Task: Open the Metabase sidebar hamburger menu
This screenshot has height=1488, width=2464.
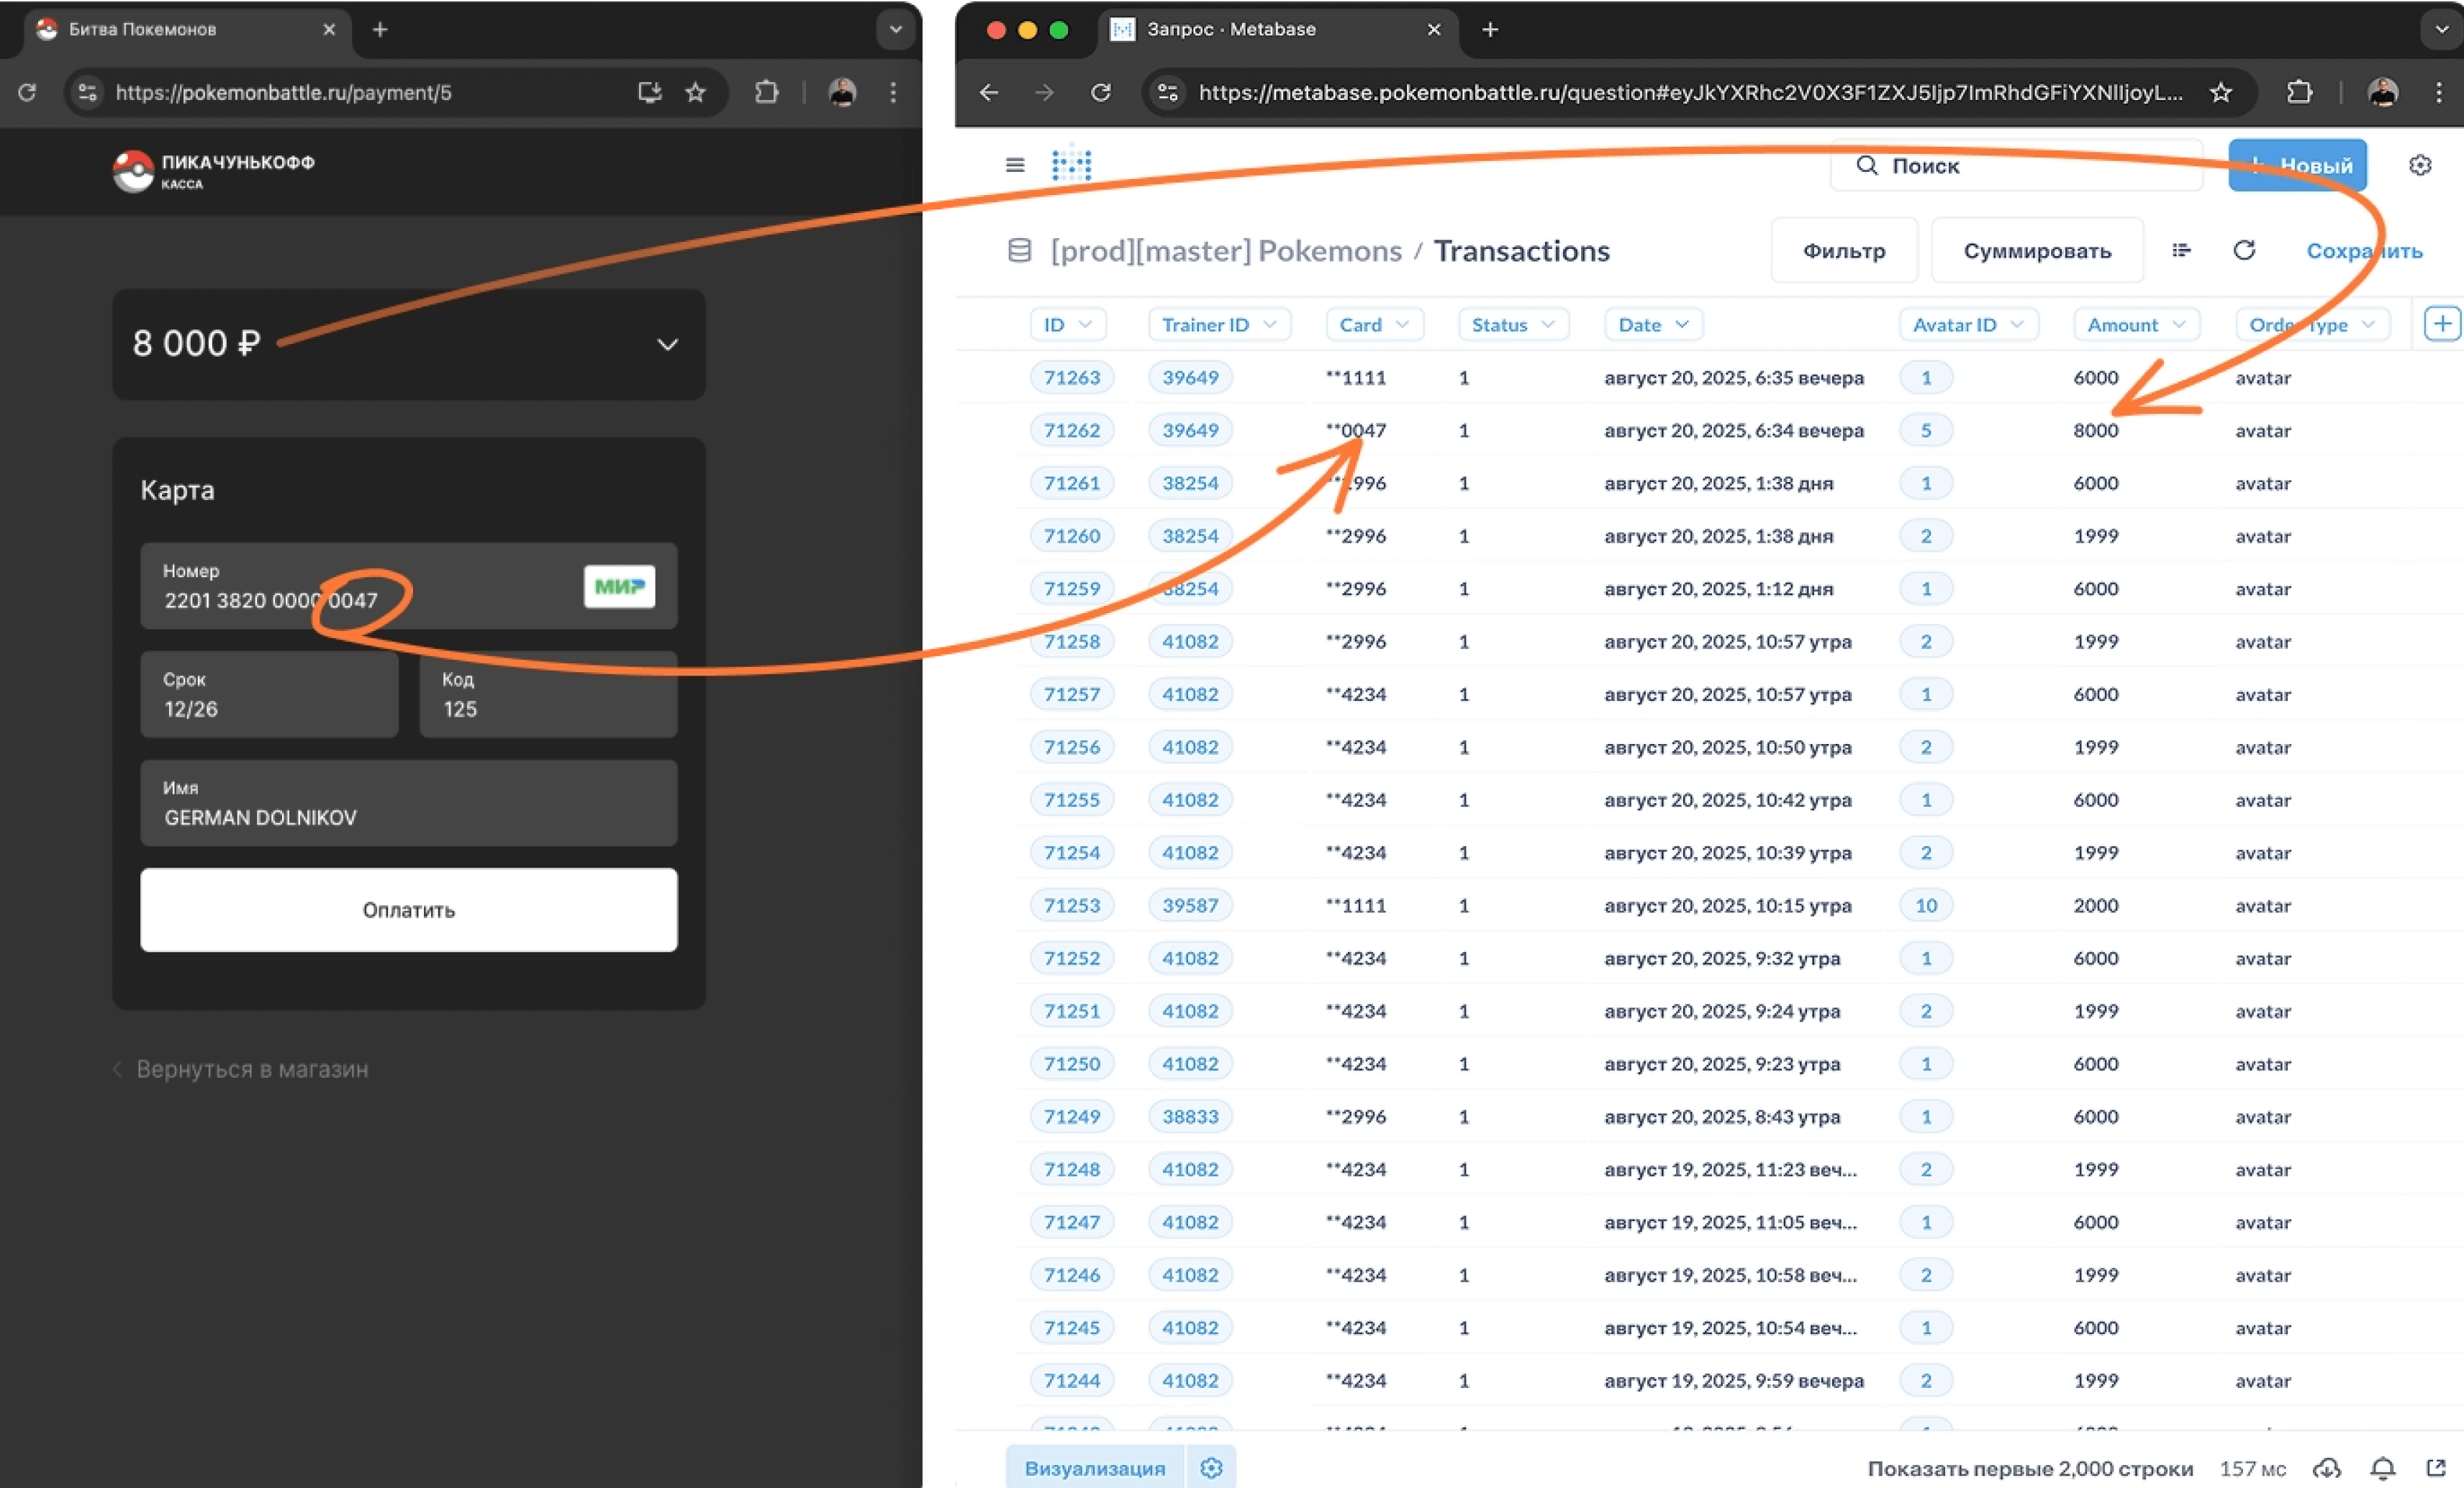Action: point(1014,165)
